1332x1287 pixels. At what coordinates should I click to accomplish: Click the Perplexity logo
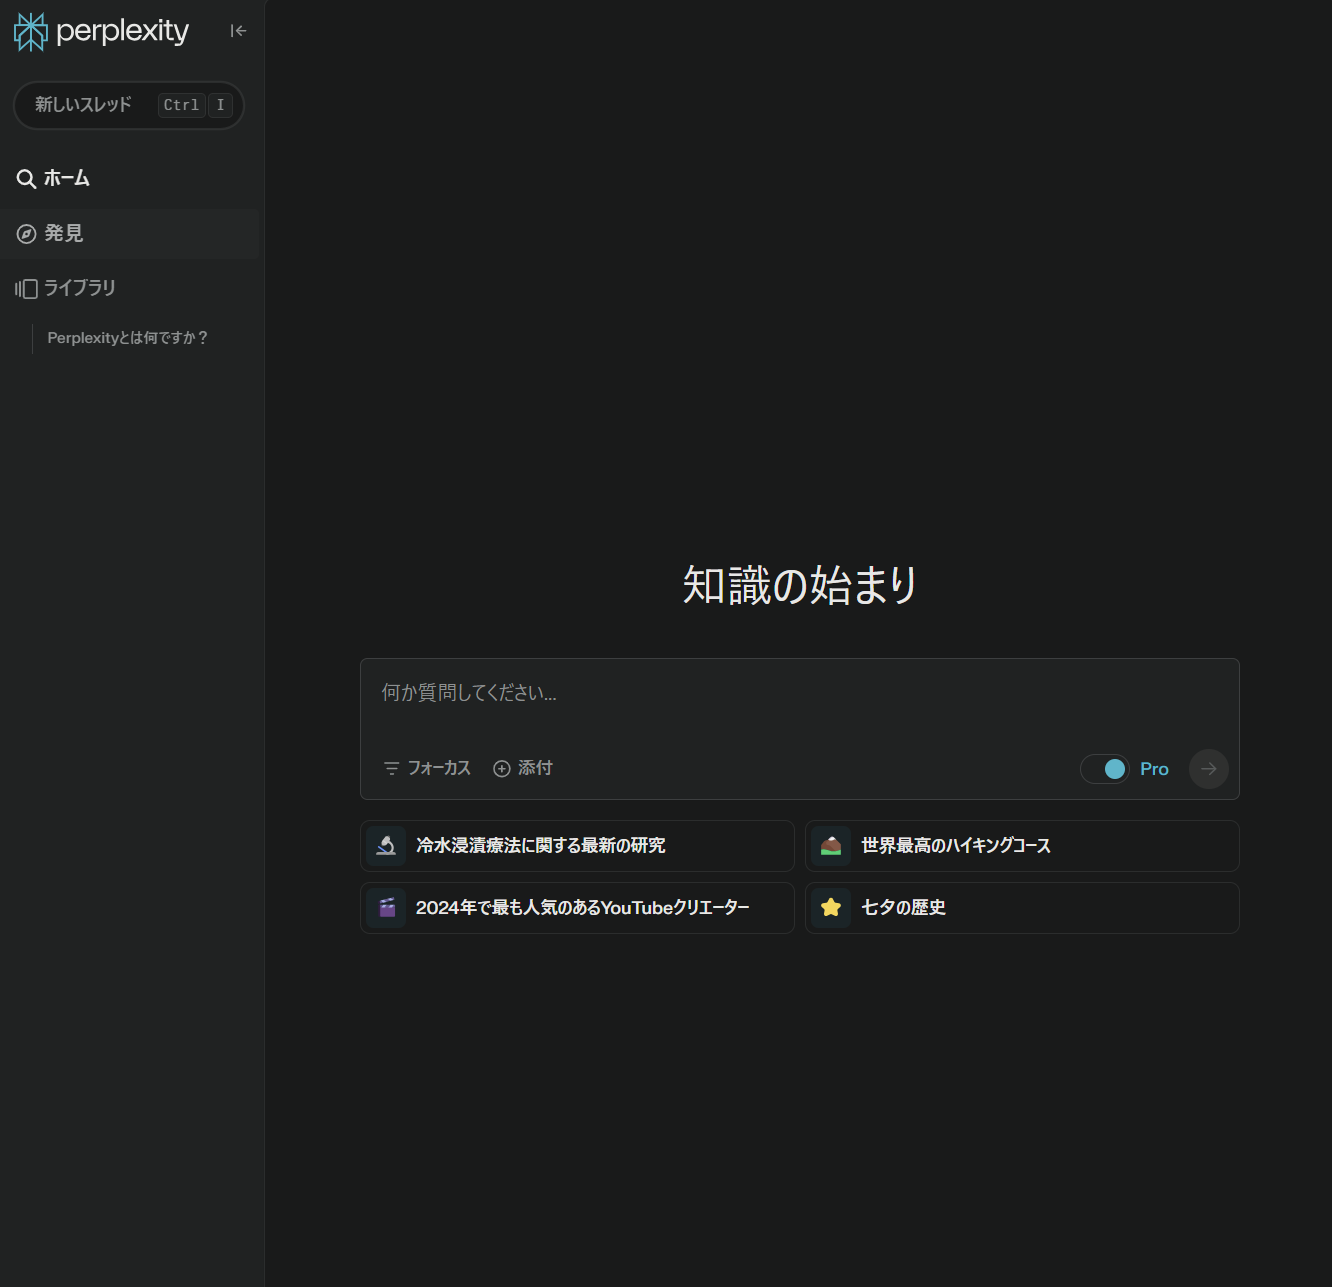tap(101, 31)
